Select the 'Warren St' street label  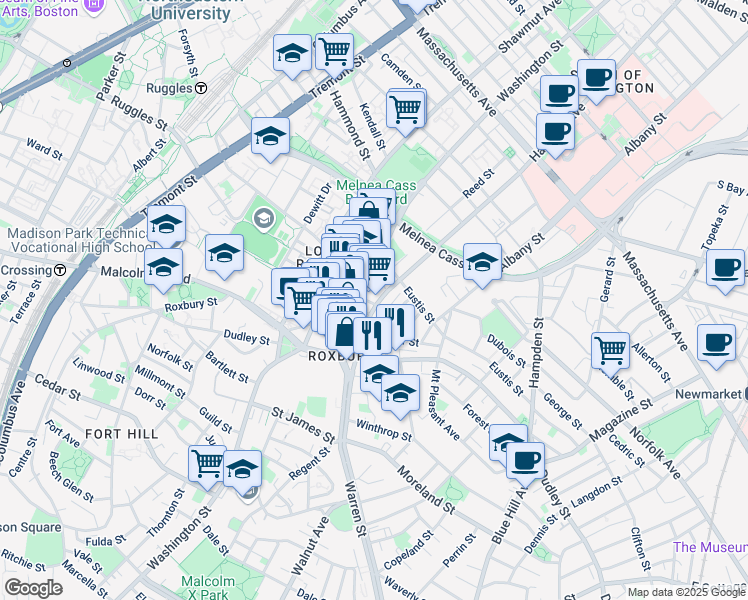pos(355,509)
